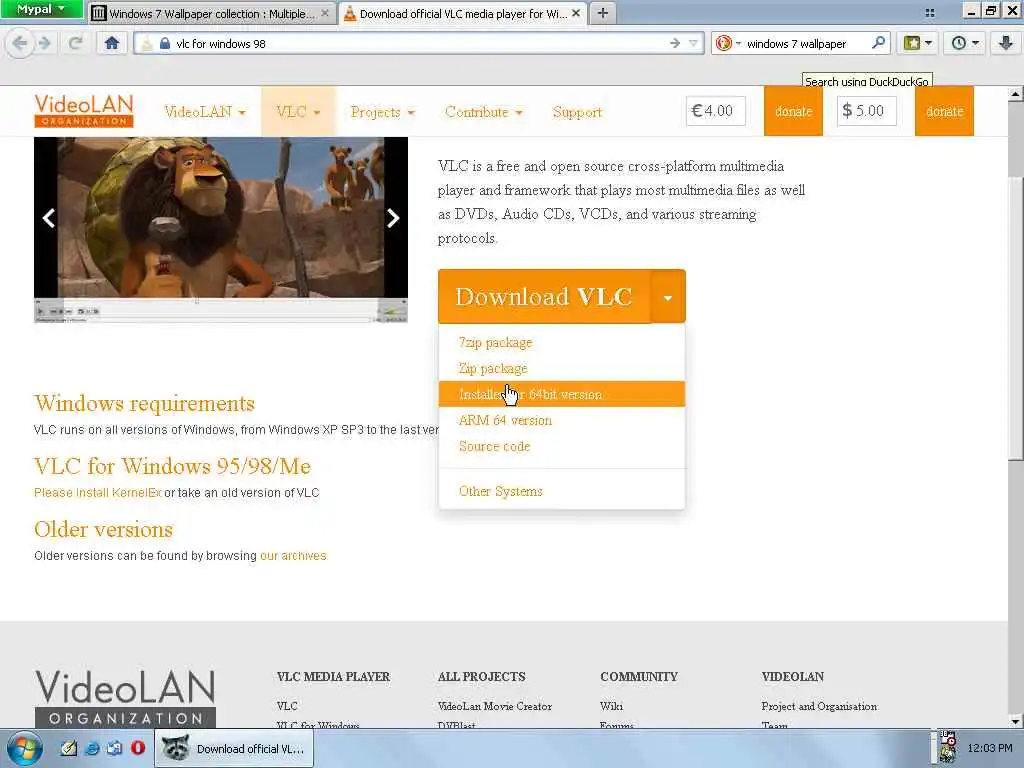
Task: Open the Windows Start orb
Action: [x=24, y=748]
